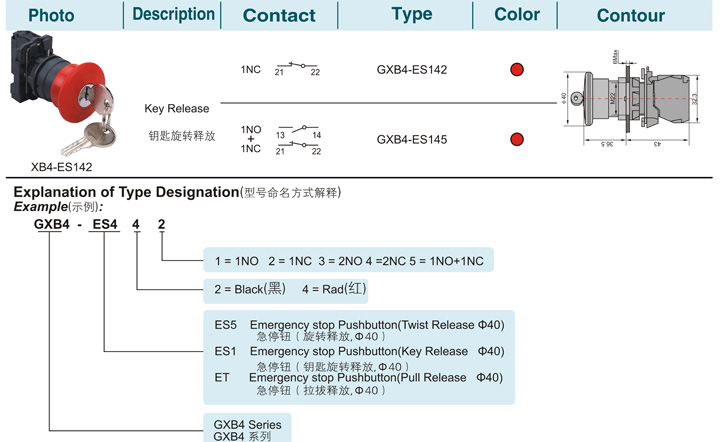
Task: Click the GXB4-ES145 type label
Action: pyautogui.click(x=411, y=140)
